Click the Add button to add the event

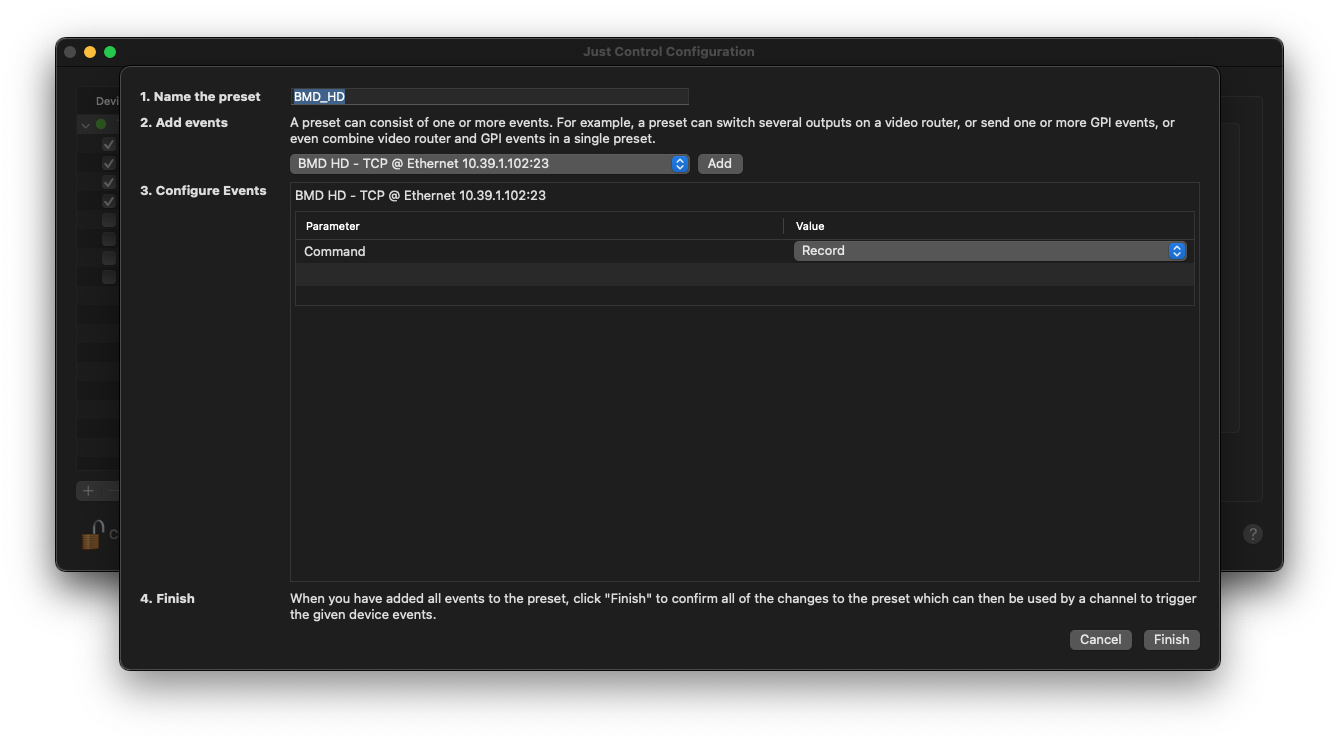tap(720, 163)
